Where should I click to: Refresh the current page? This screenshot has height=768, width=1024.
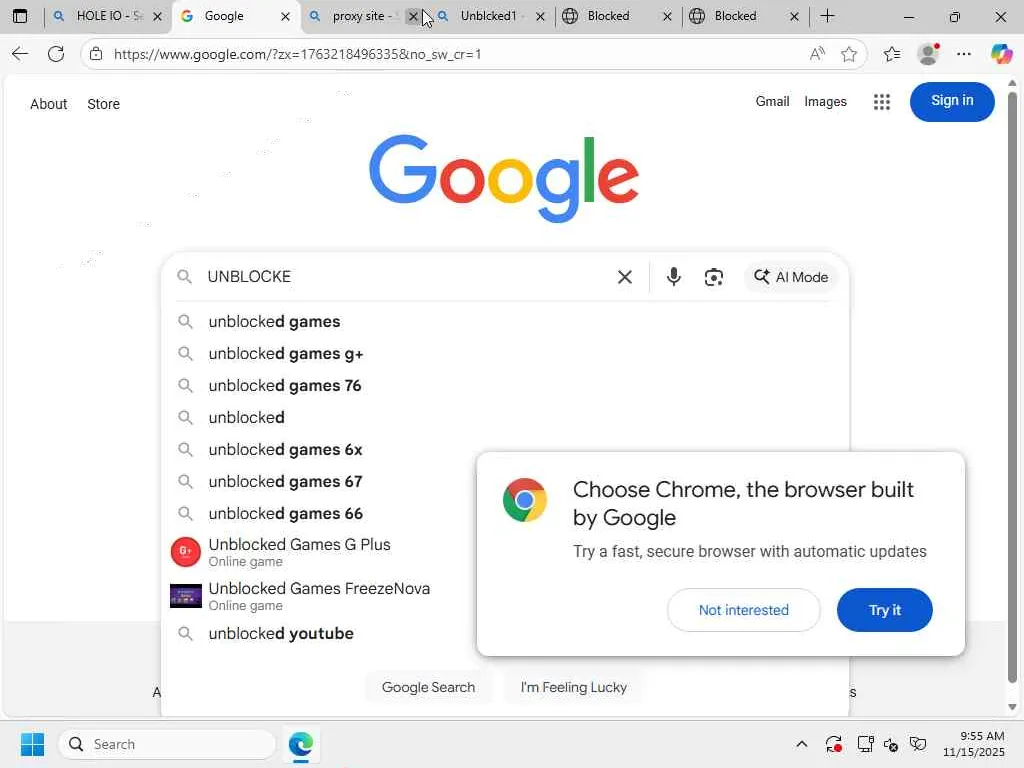[56, 54]
